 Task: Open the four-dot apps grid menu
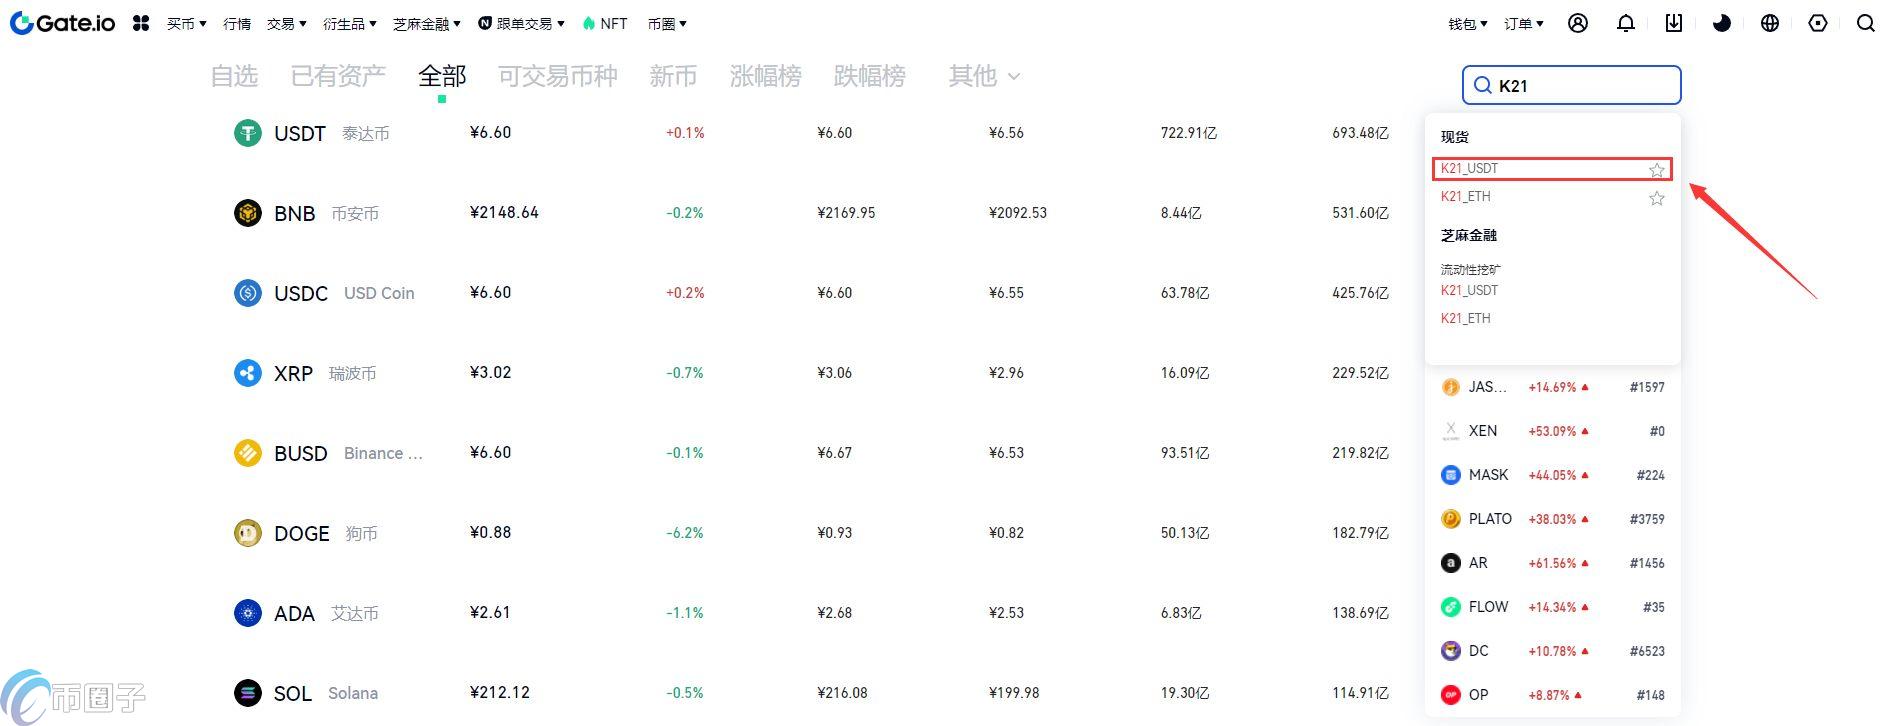(141, 23)
